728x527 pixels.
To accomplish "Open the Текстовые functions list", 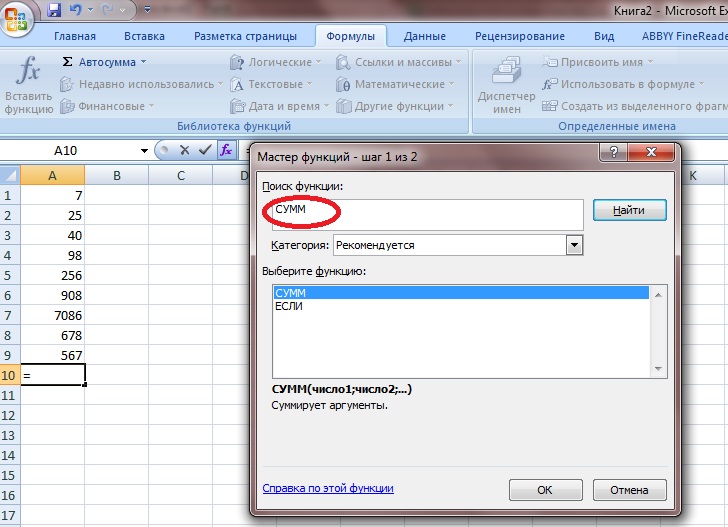I will pos(271,85).
